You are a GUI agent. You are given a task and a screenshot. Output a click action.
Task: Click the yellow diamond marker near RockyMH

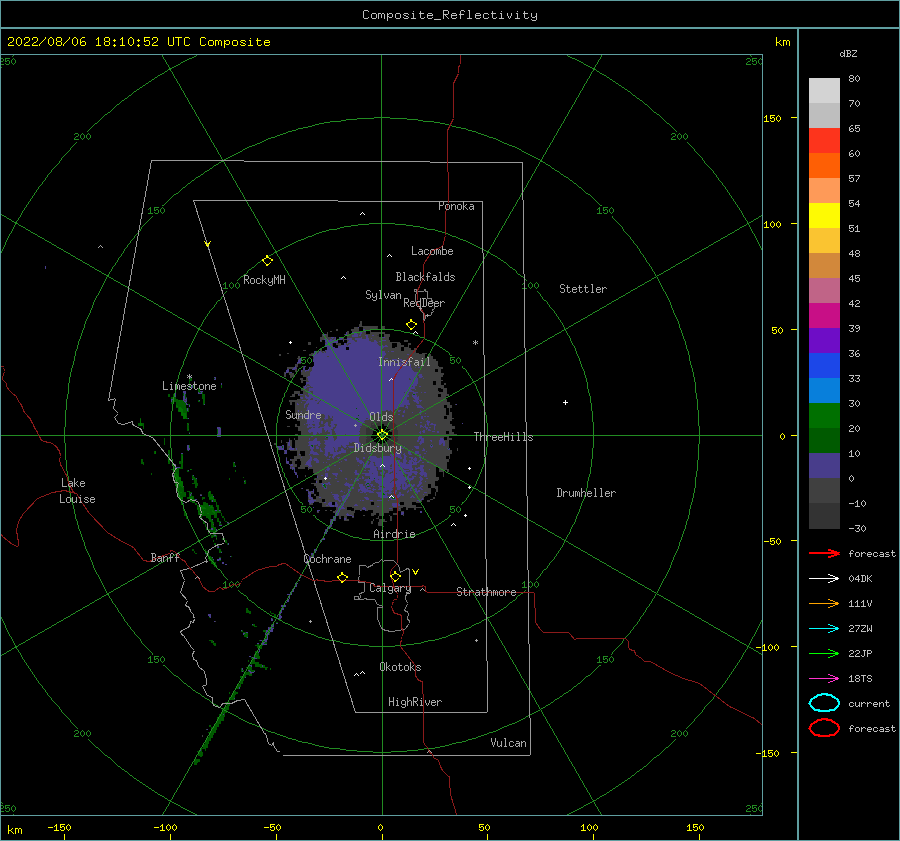tap(267, 261)
